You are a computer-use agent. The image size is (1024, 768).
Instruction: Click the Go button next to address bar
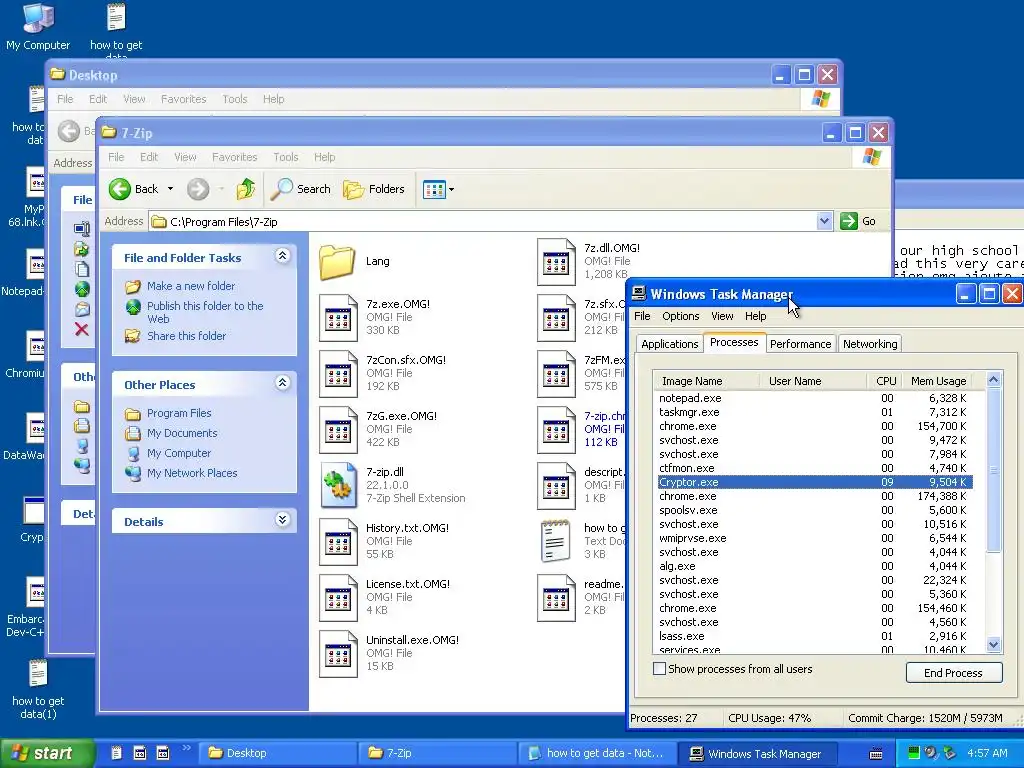pos(857,221)
